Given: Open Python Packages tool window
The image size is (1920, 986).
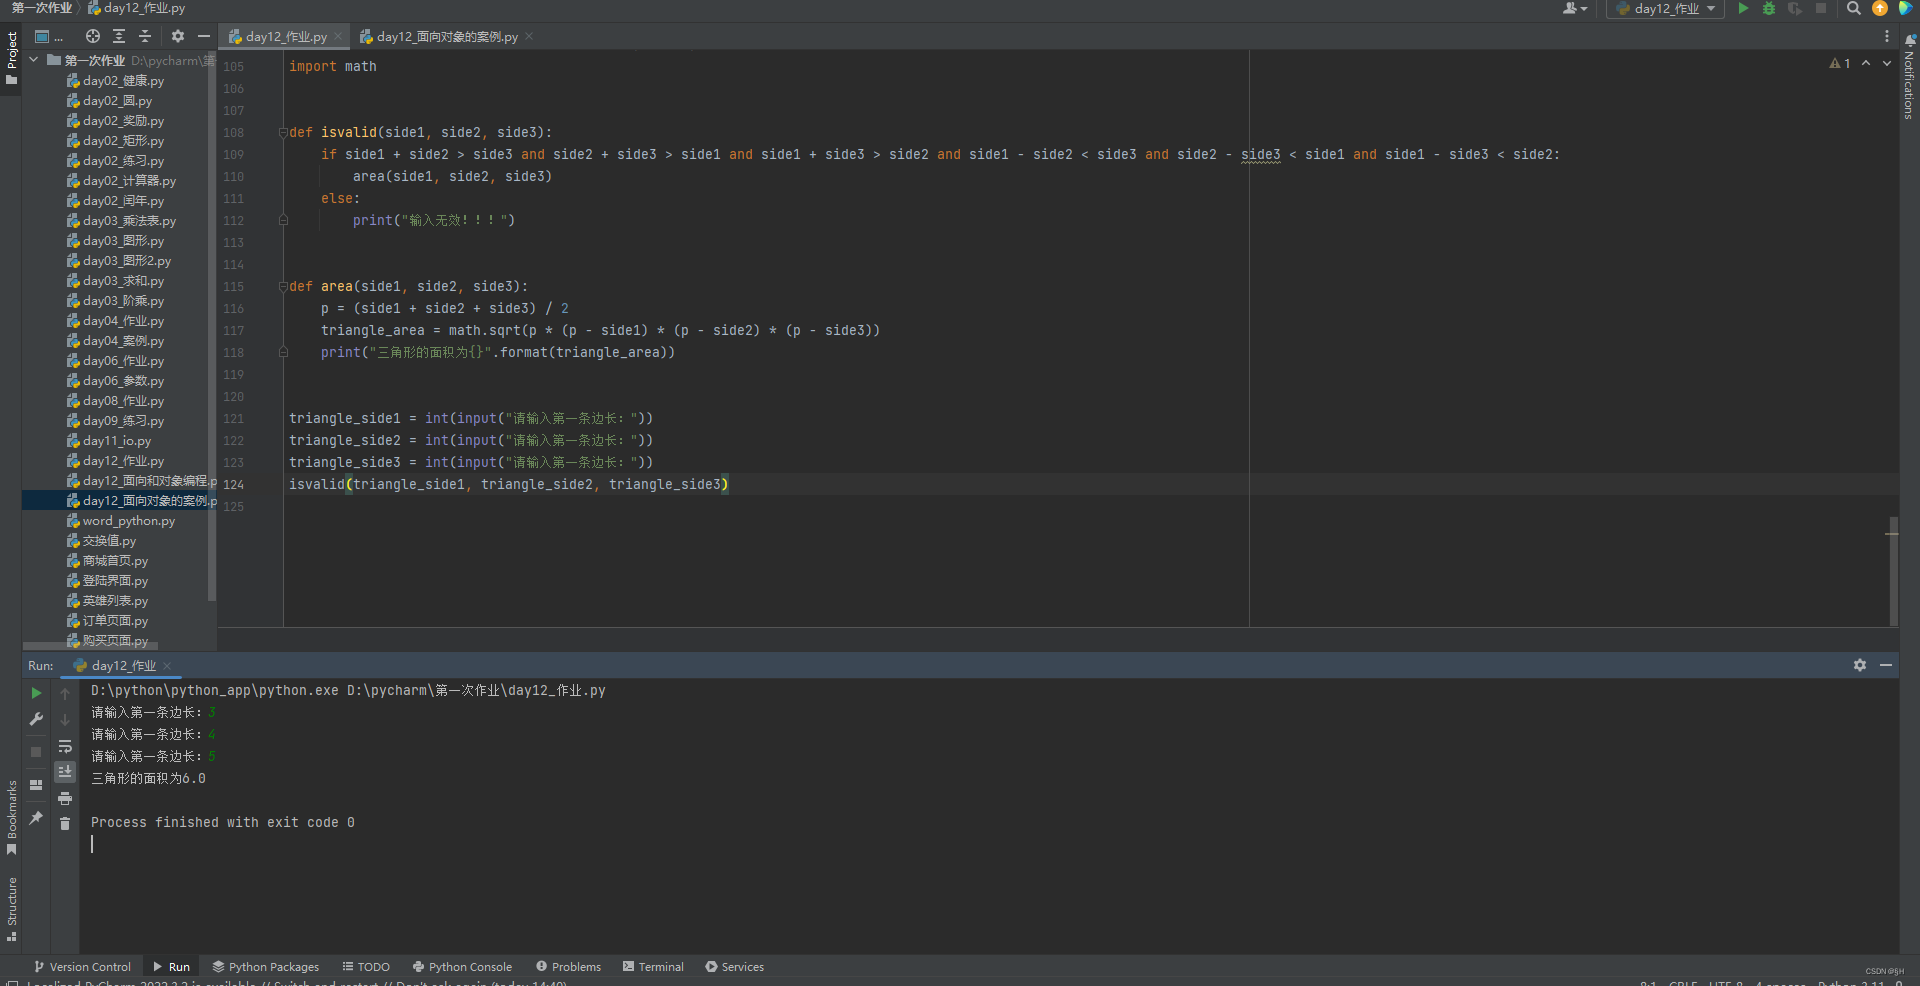Looking at the screenshot, I should click(265, 967).
